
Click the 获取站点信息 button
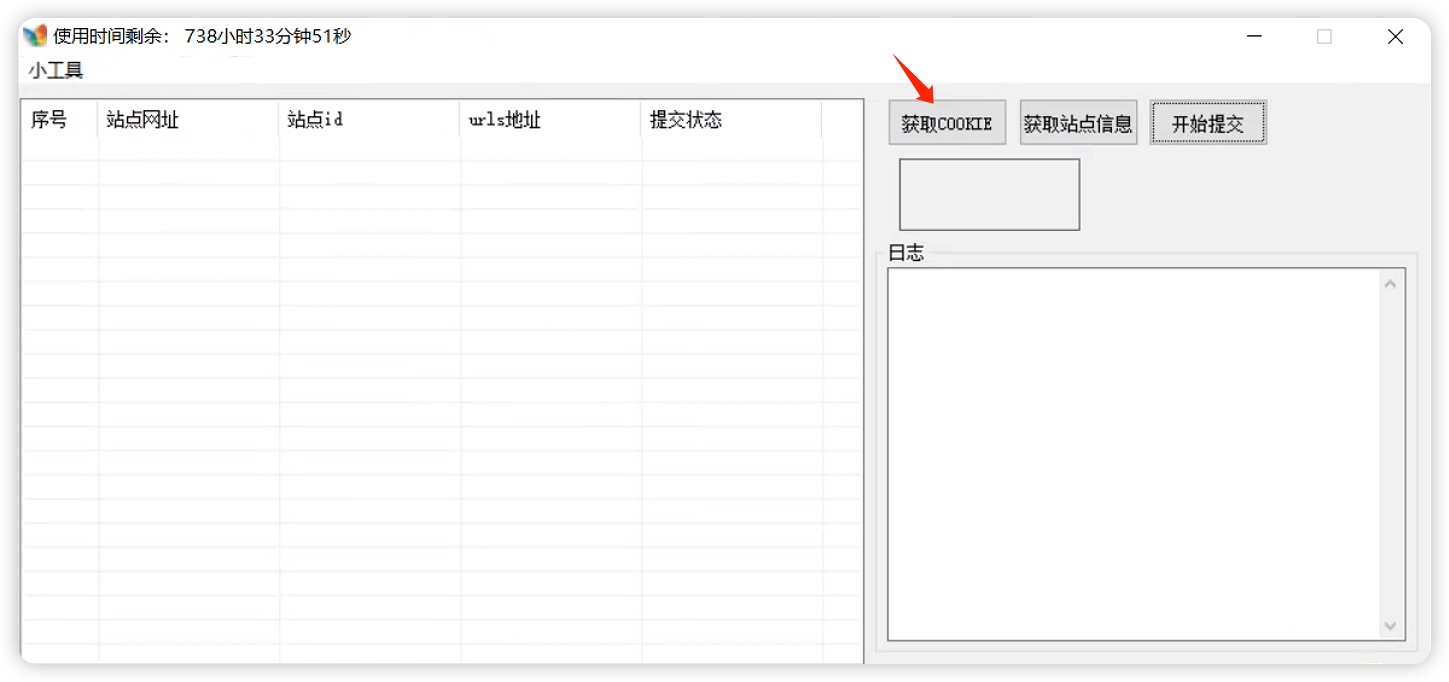[1078, 123]
